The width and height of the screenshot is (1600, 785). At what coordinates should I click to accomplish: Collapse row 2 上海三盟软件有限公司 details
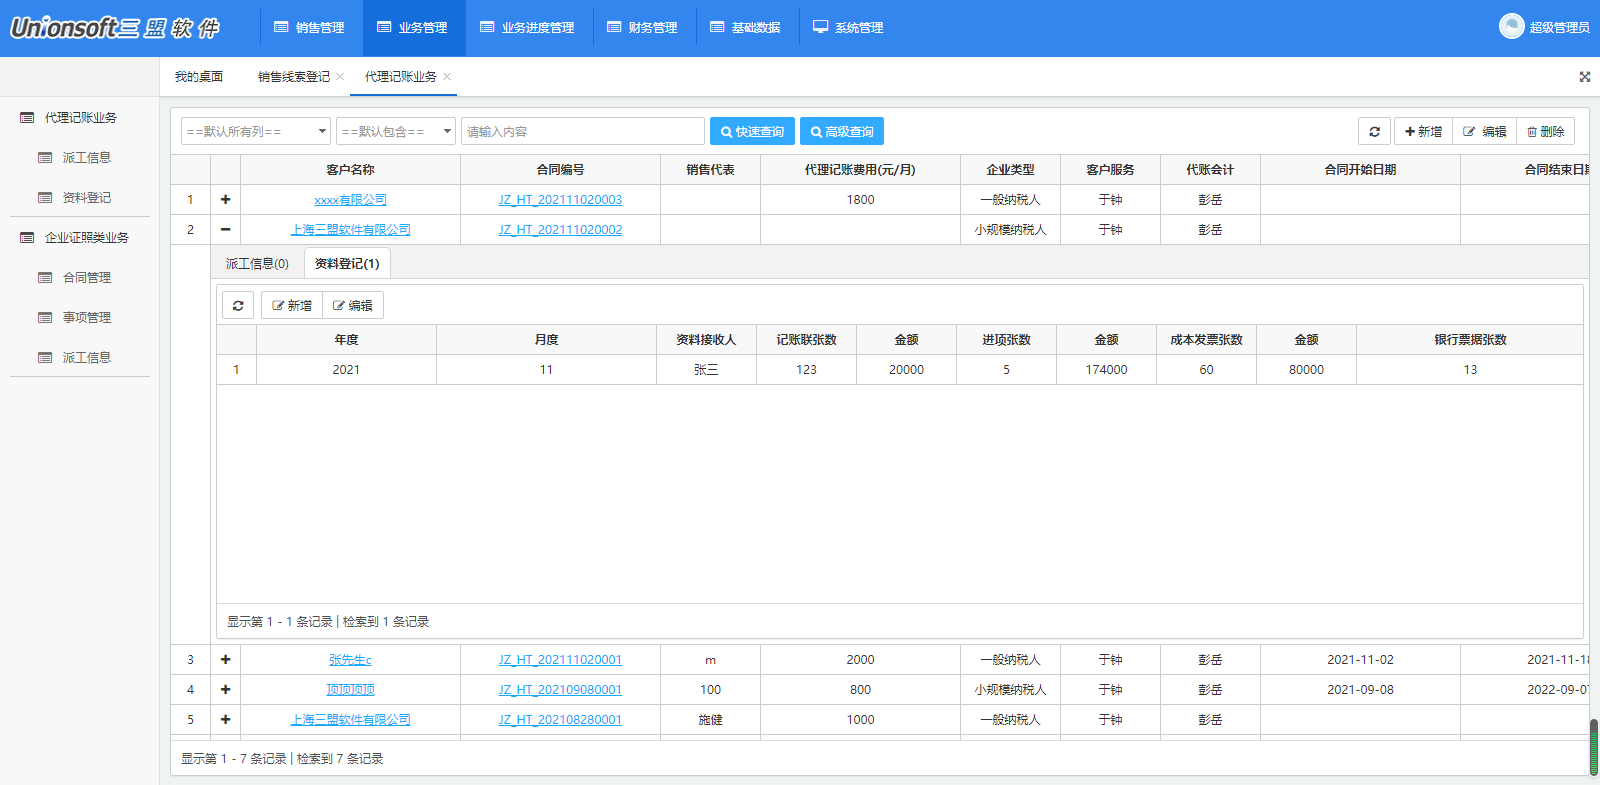coord(226,230)
